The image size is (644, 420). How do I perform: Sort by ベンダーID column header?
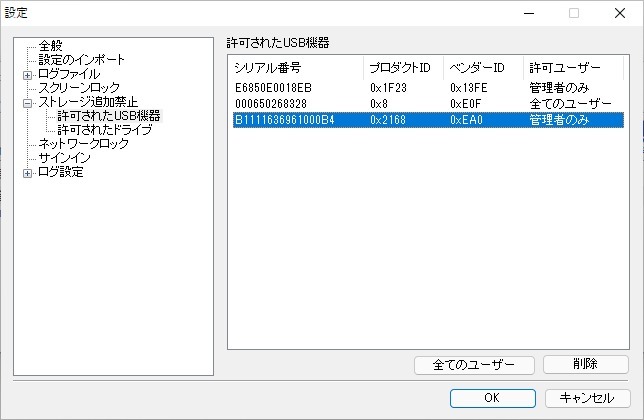tap(483, 68)
